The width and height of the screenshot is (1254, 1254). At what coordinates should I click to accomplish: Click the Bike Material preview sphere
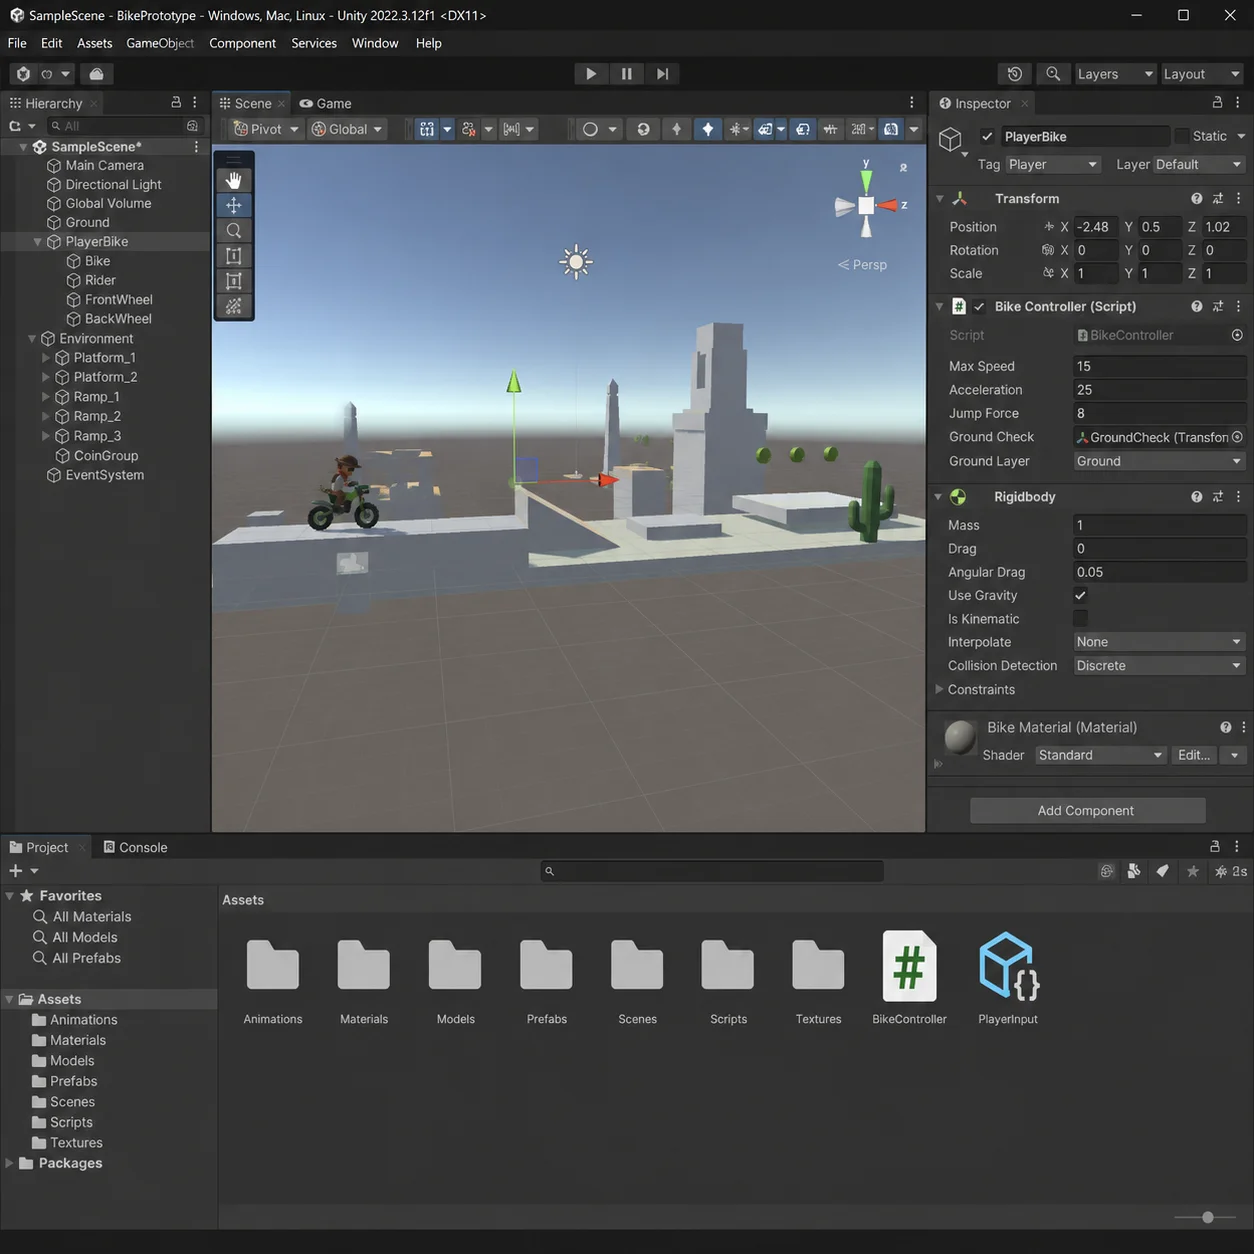coord(960,737)
